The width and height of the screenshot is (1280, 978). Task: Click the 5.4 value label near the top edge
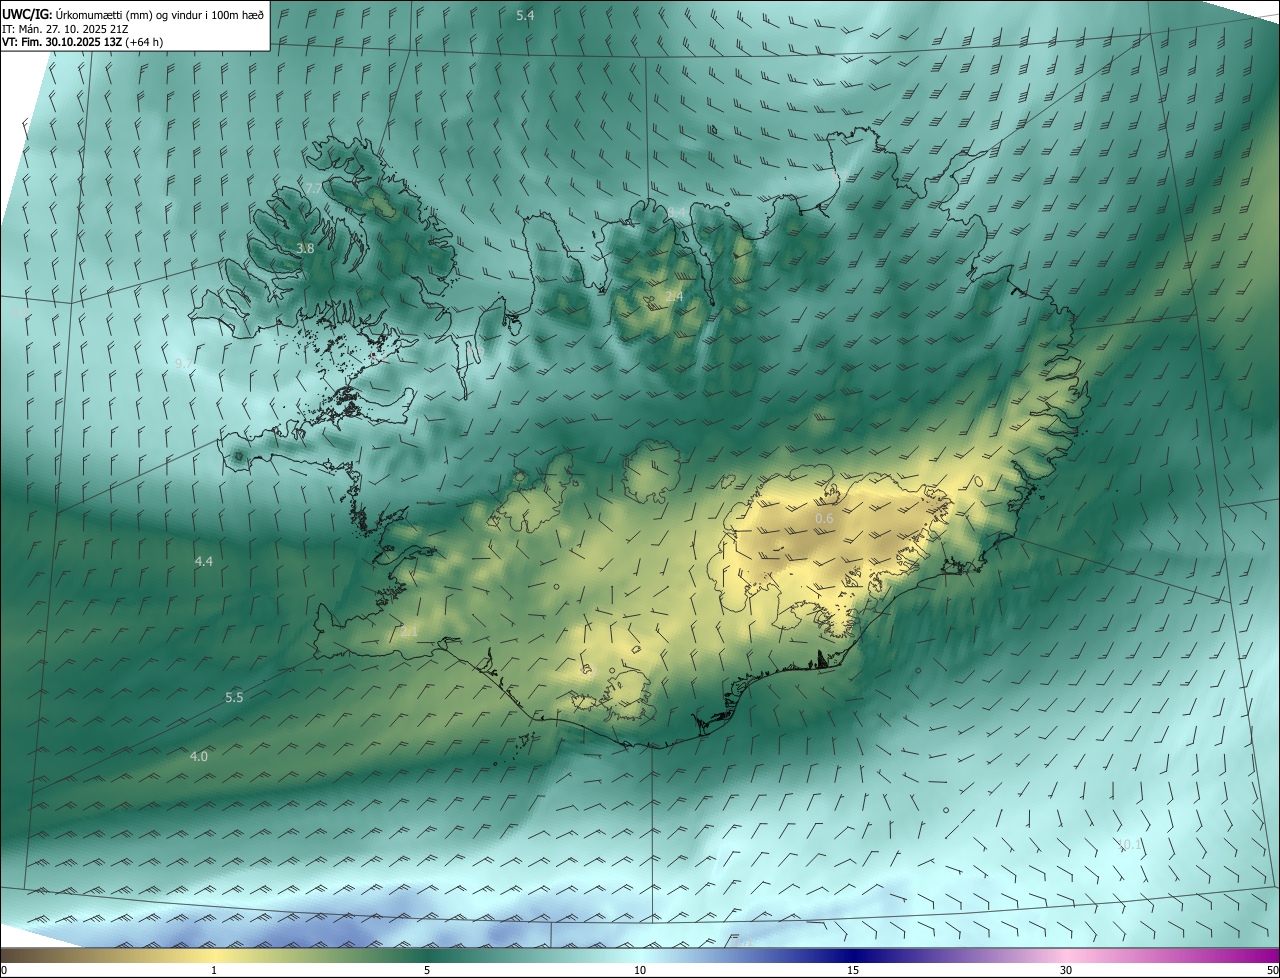pyautogui.click(x=525, y=15)
